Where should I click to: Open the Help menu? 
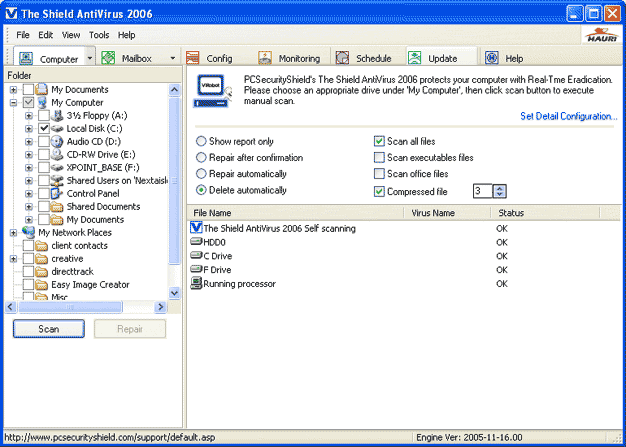click(127, 35)
